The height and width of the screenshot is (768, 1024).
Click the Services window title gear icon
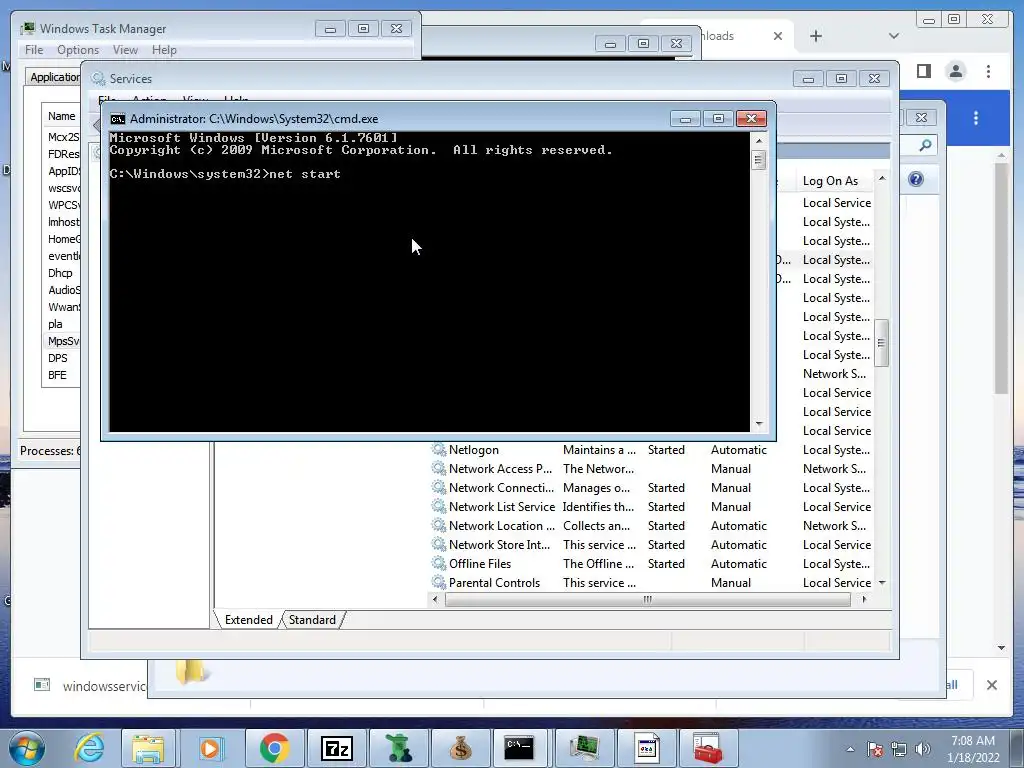coord(99,78)
